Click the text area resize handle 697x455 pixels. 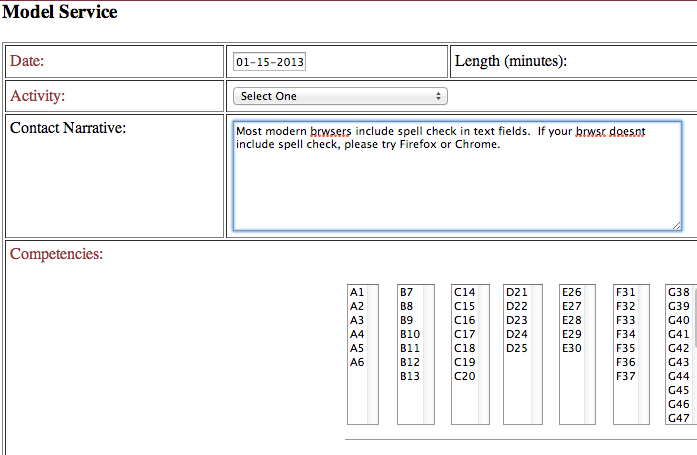click(676, 226)
